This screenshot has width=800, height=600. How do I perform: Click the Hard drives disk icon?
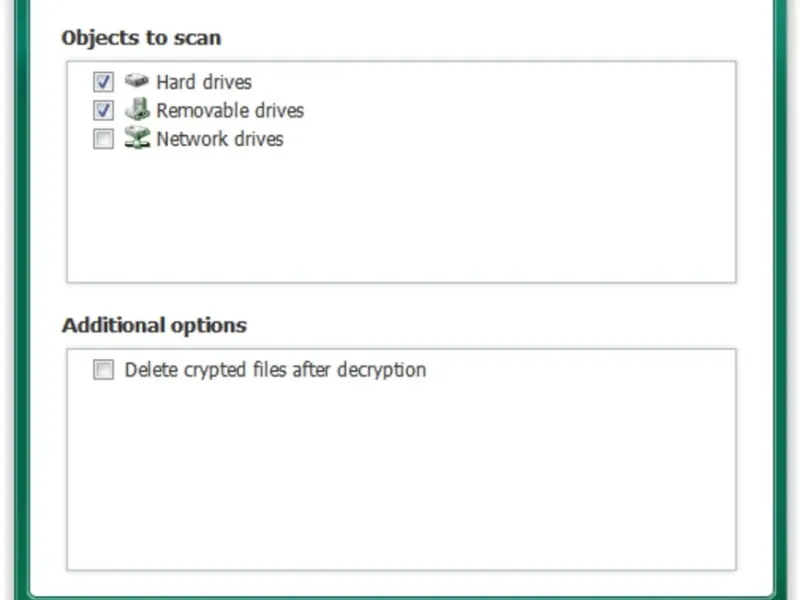137,81
